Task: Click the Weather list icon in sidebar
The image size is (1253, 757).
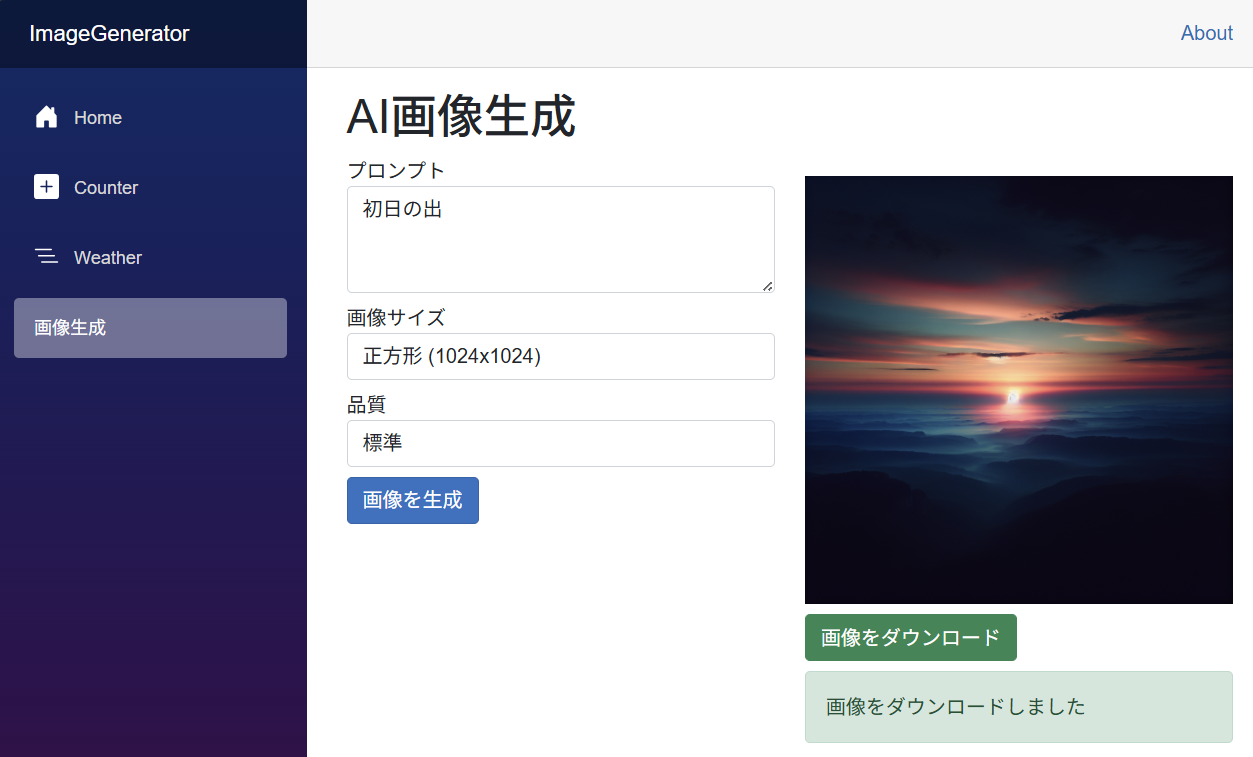Action: coord(46,257)
